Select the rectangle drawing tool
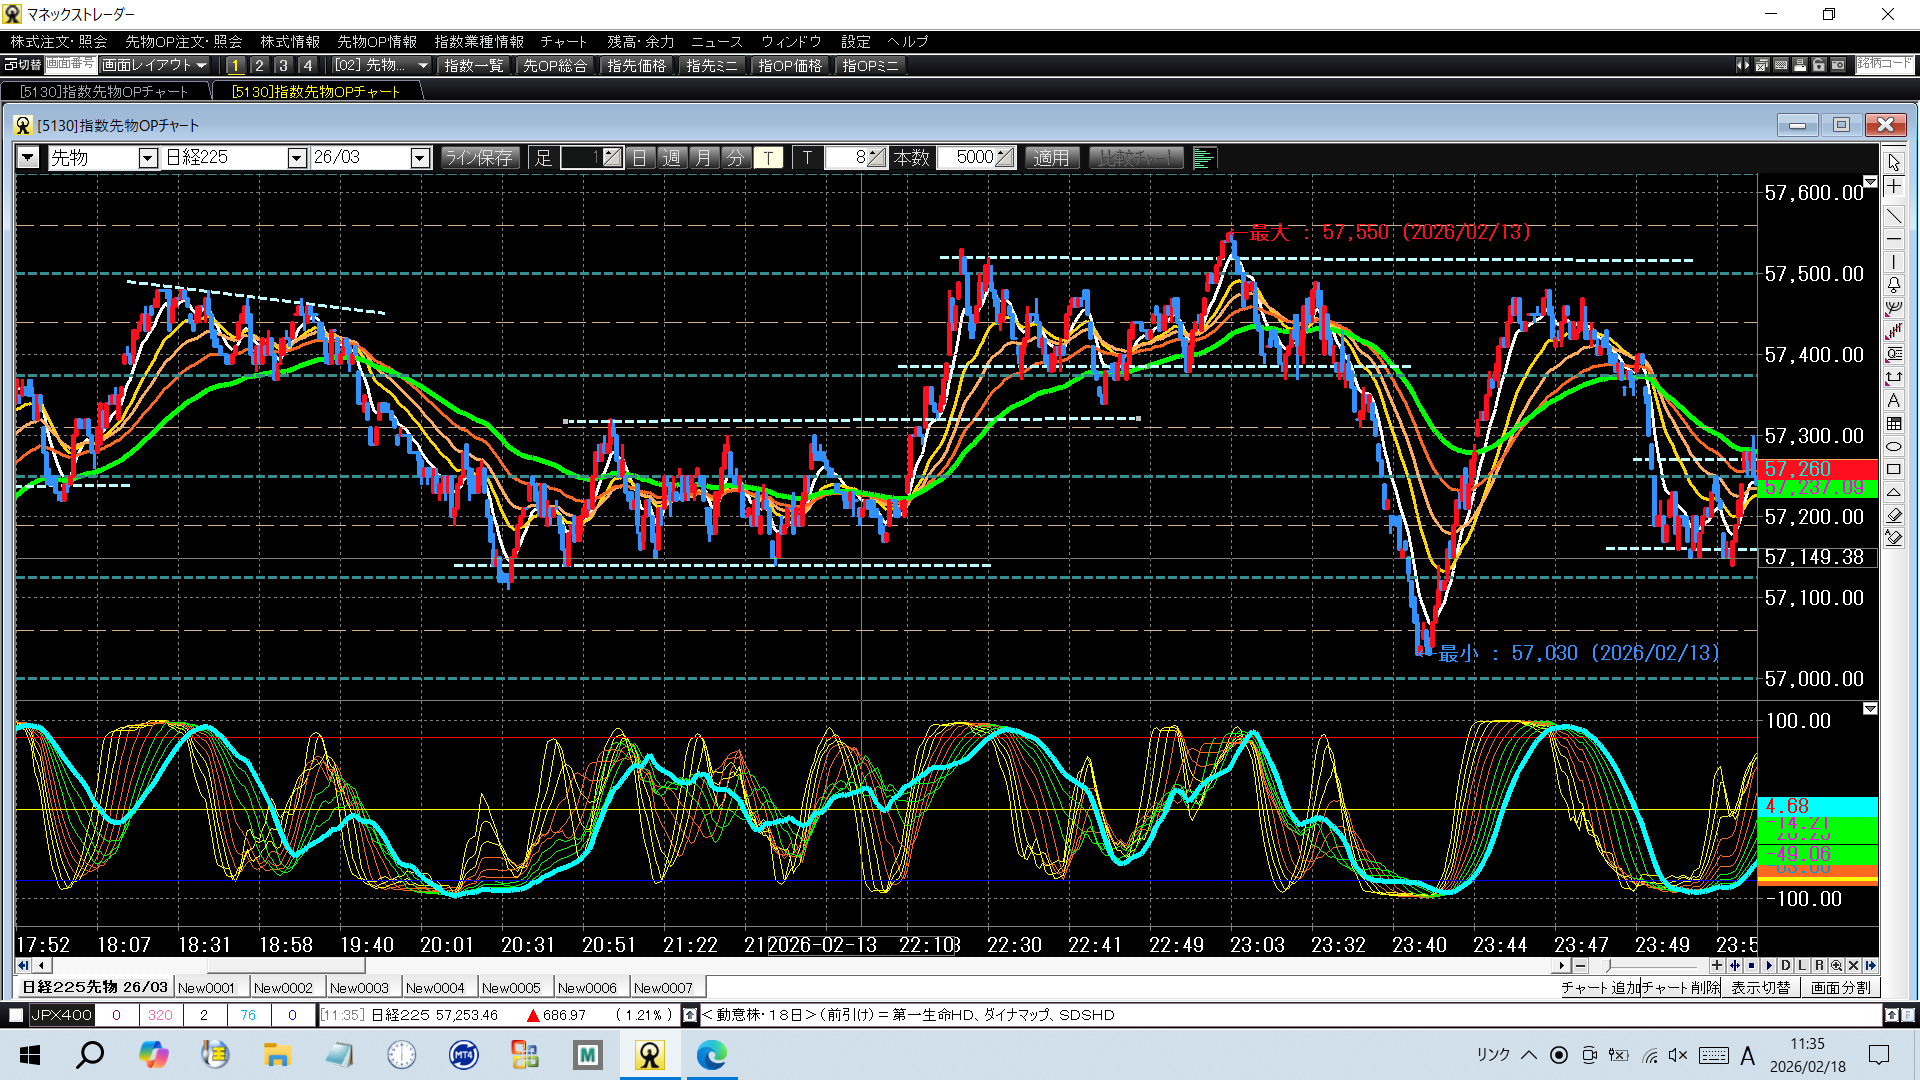Image resolution: width=1920 pixels, height=1080 pixels. click(x=1894, y=470)
